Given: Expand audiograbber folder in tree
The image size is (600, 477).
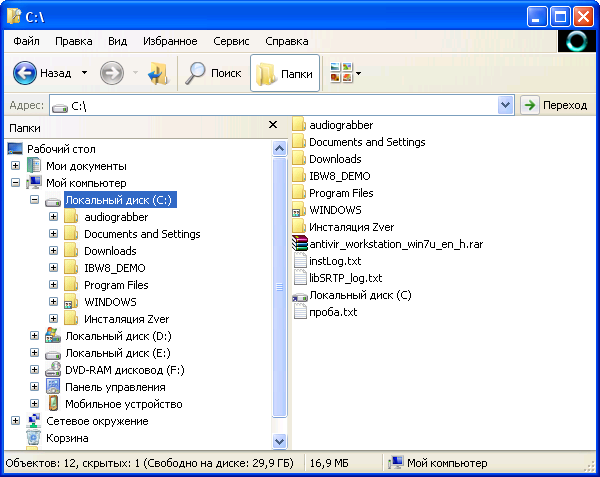Looking at the screenshot, I should pos(54,217).
